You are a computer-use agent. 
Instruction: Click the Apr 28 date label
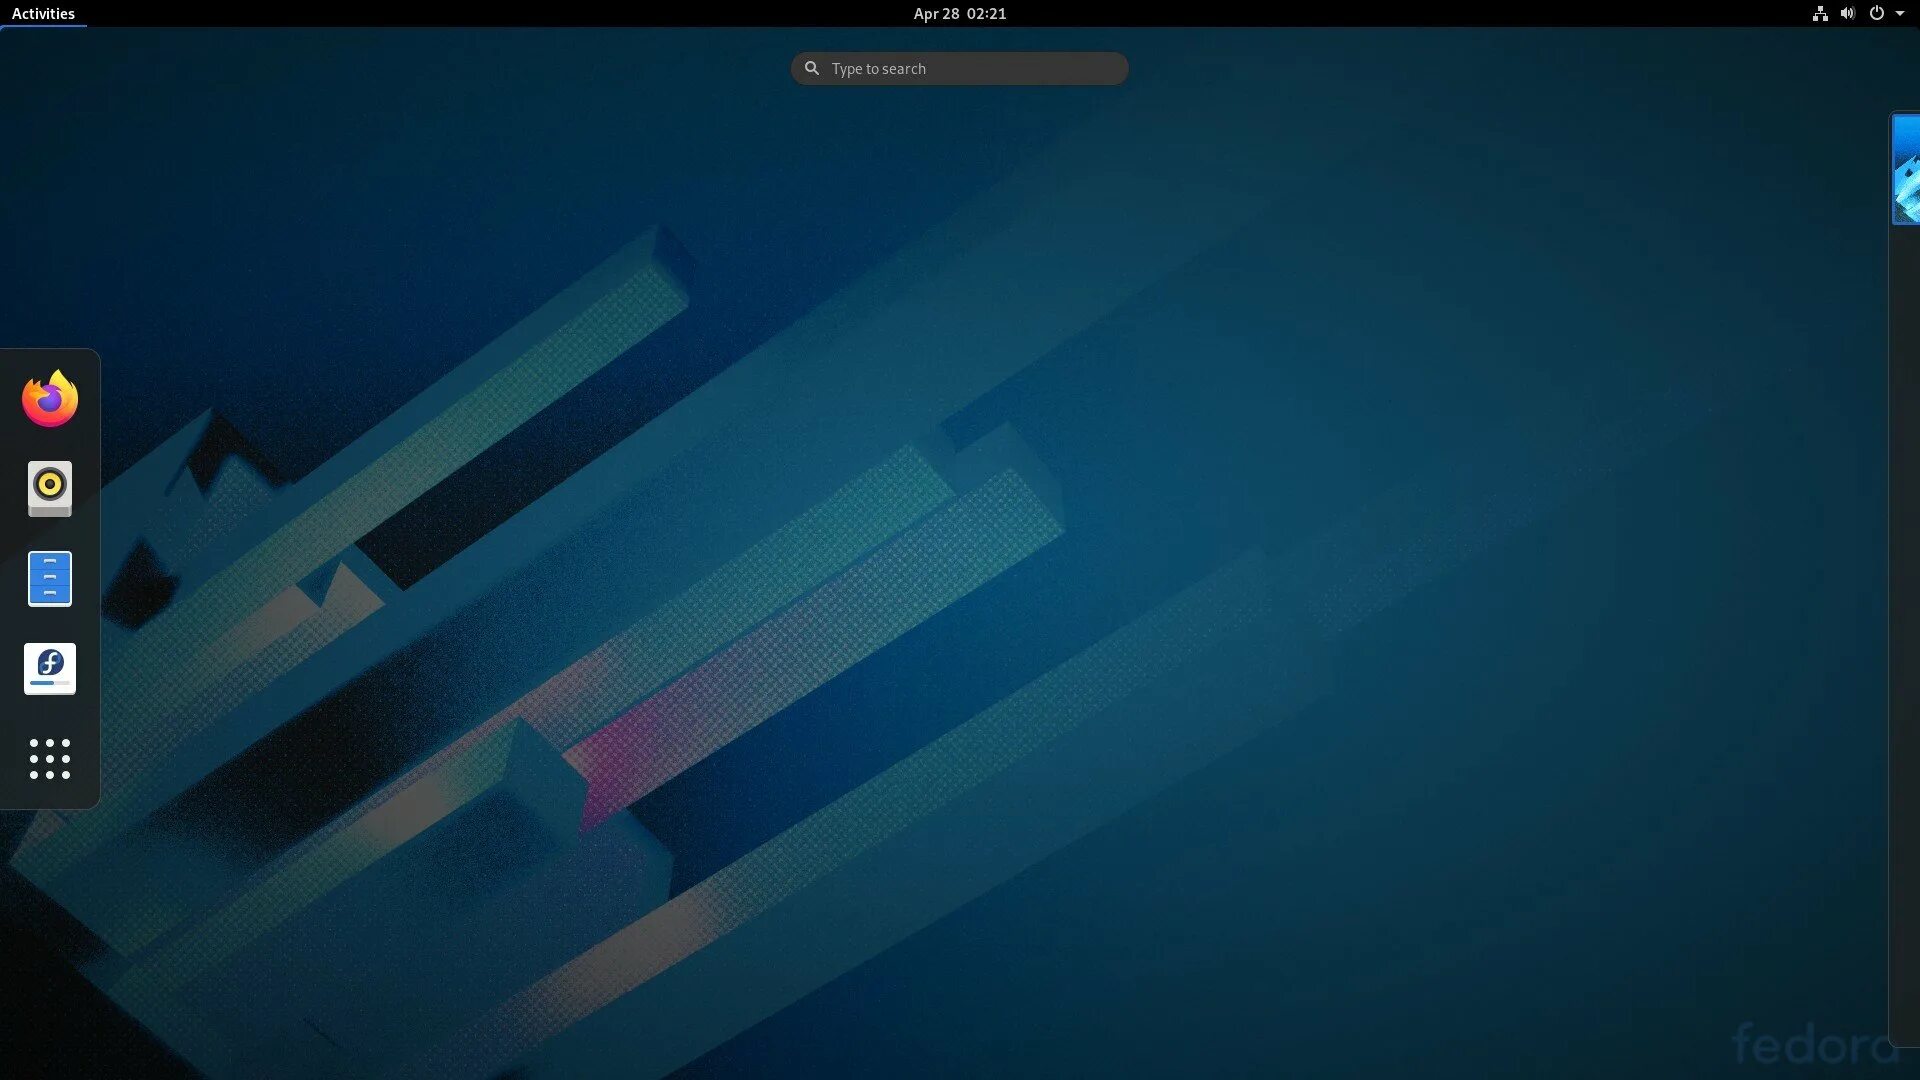pos(936,13)
